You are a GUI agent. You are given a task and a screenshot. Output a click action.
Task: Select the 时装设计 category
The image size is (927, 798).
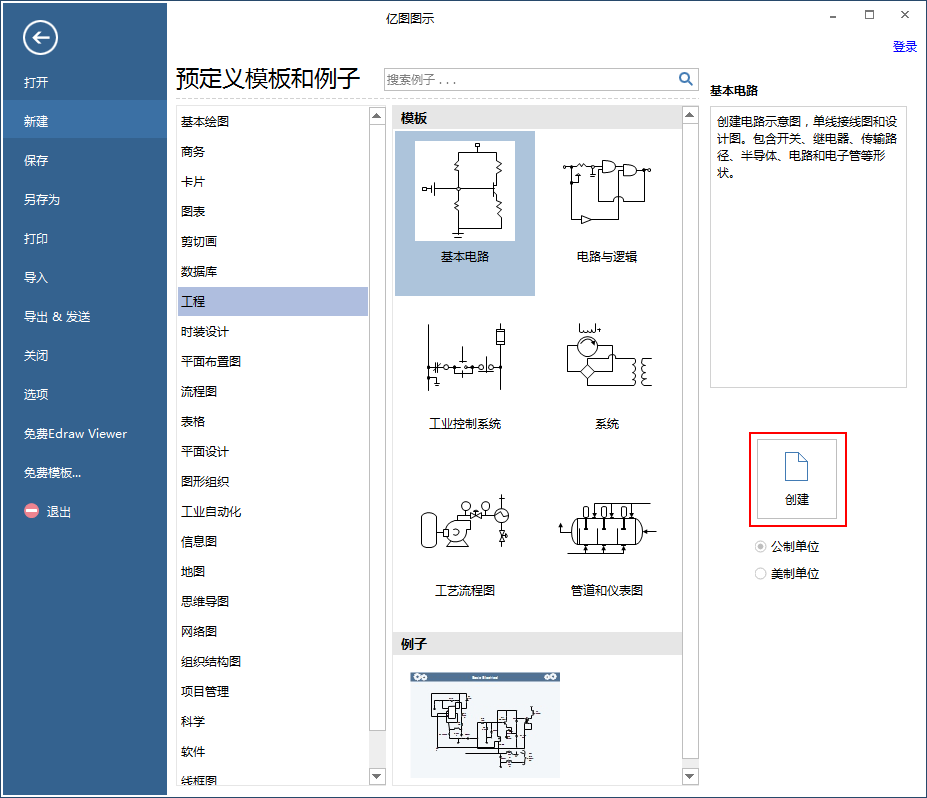pyautogui.click(x=273, y=332)
